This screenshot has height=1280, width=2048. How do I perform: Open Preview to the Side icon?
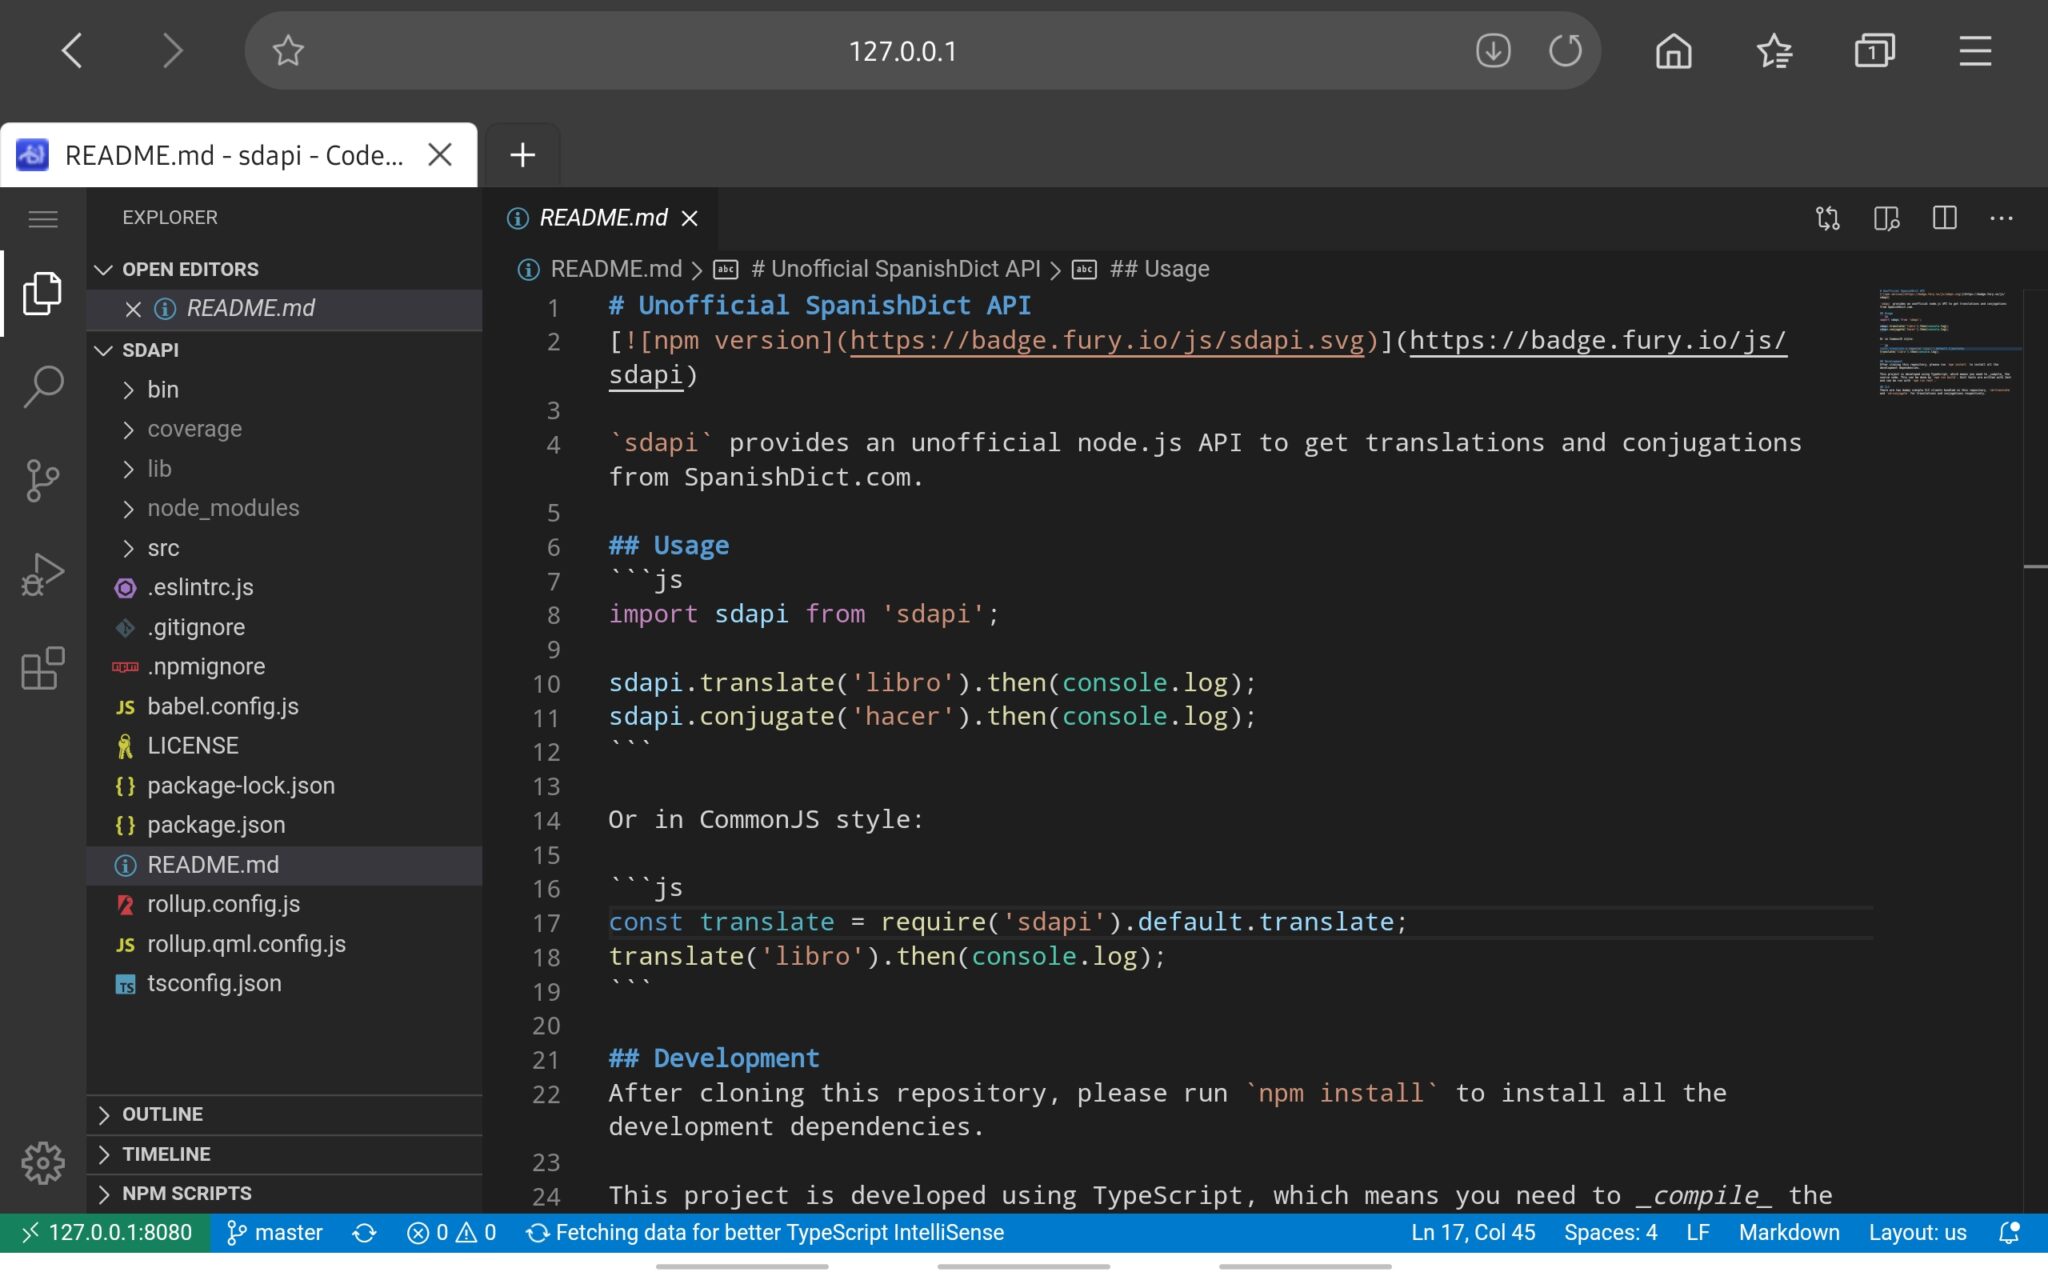point(1886,218)
